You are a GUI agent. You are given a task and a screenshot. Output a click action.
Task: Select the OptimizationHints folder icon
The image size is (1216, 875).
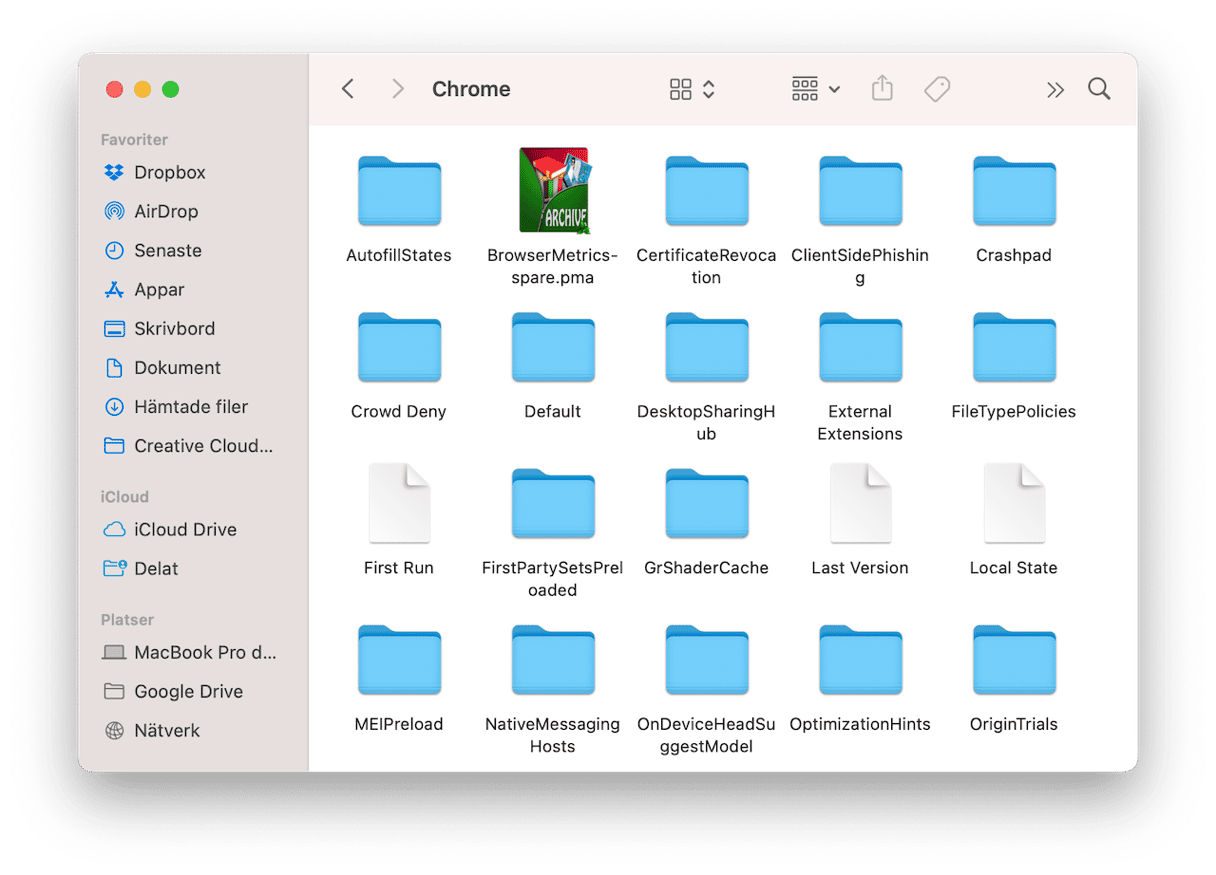click(860, 660)
